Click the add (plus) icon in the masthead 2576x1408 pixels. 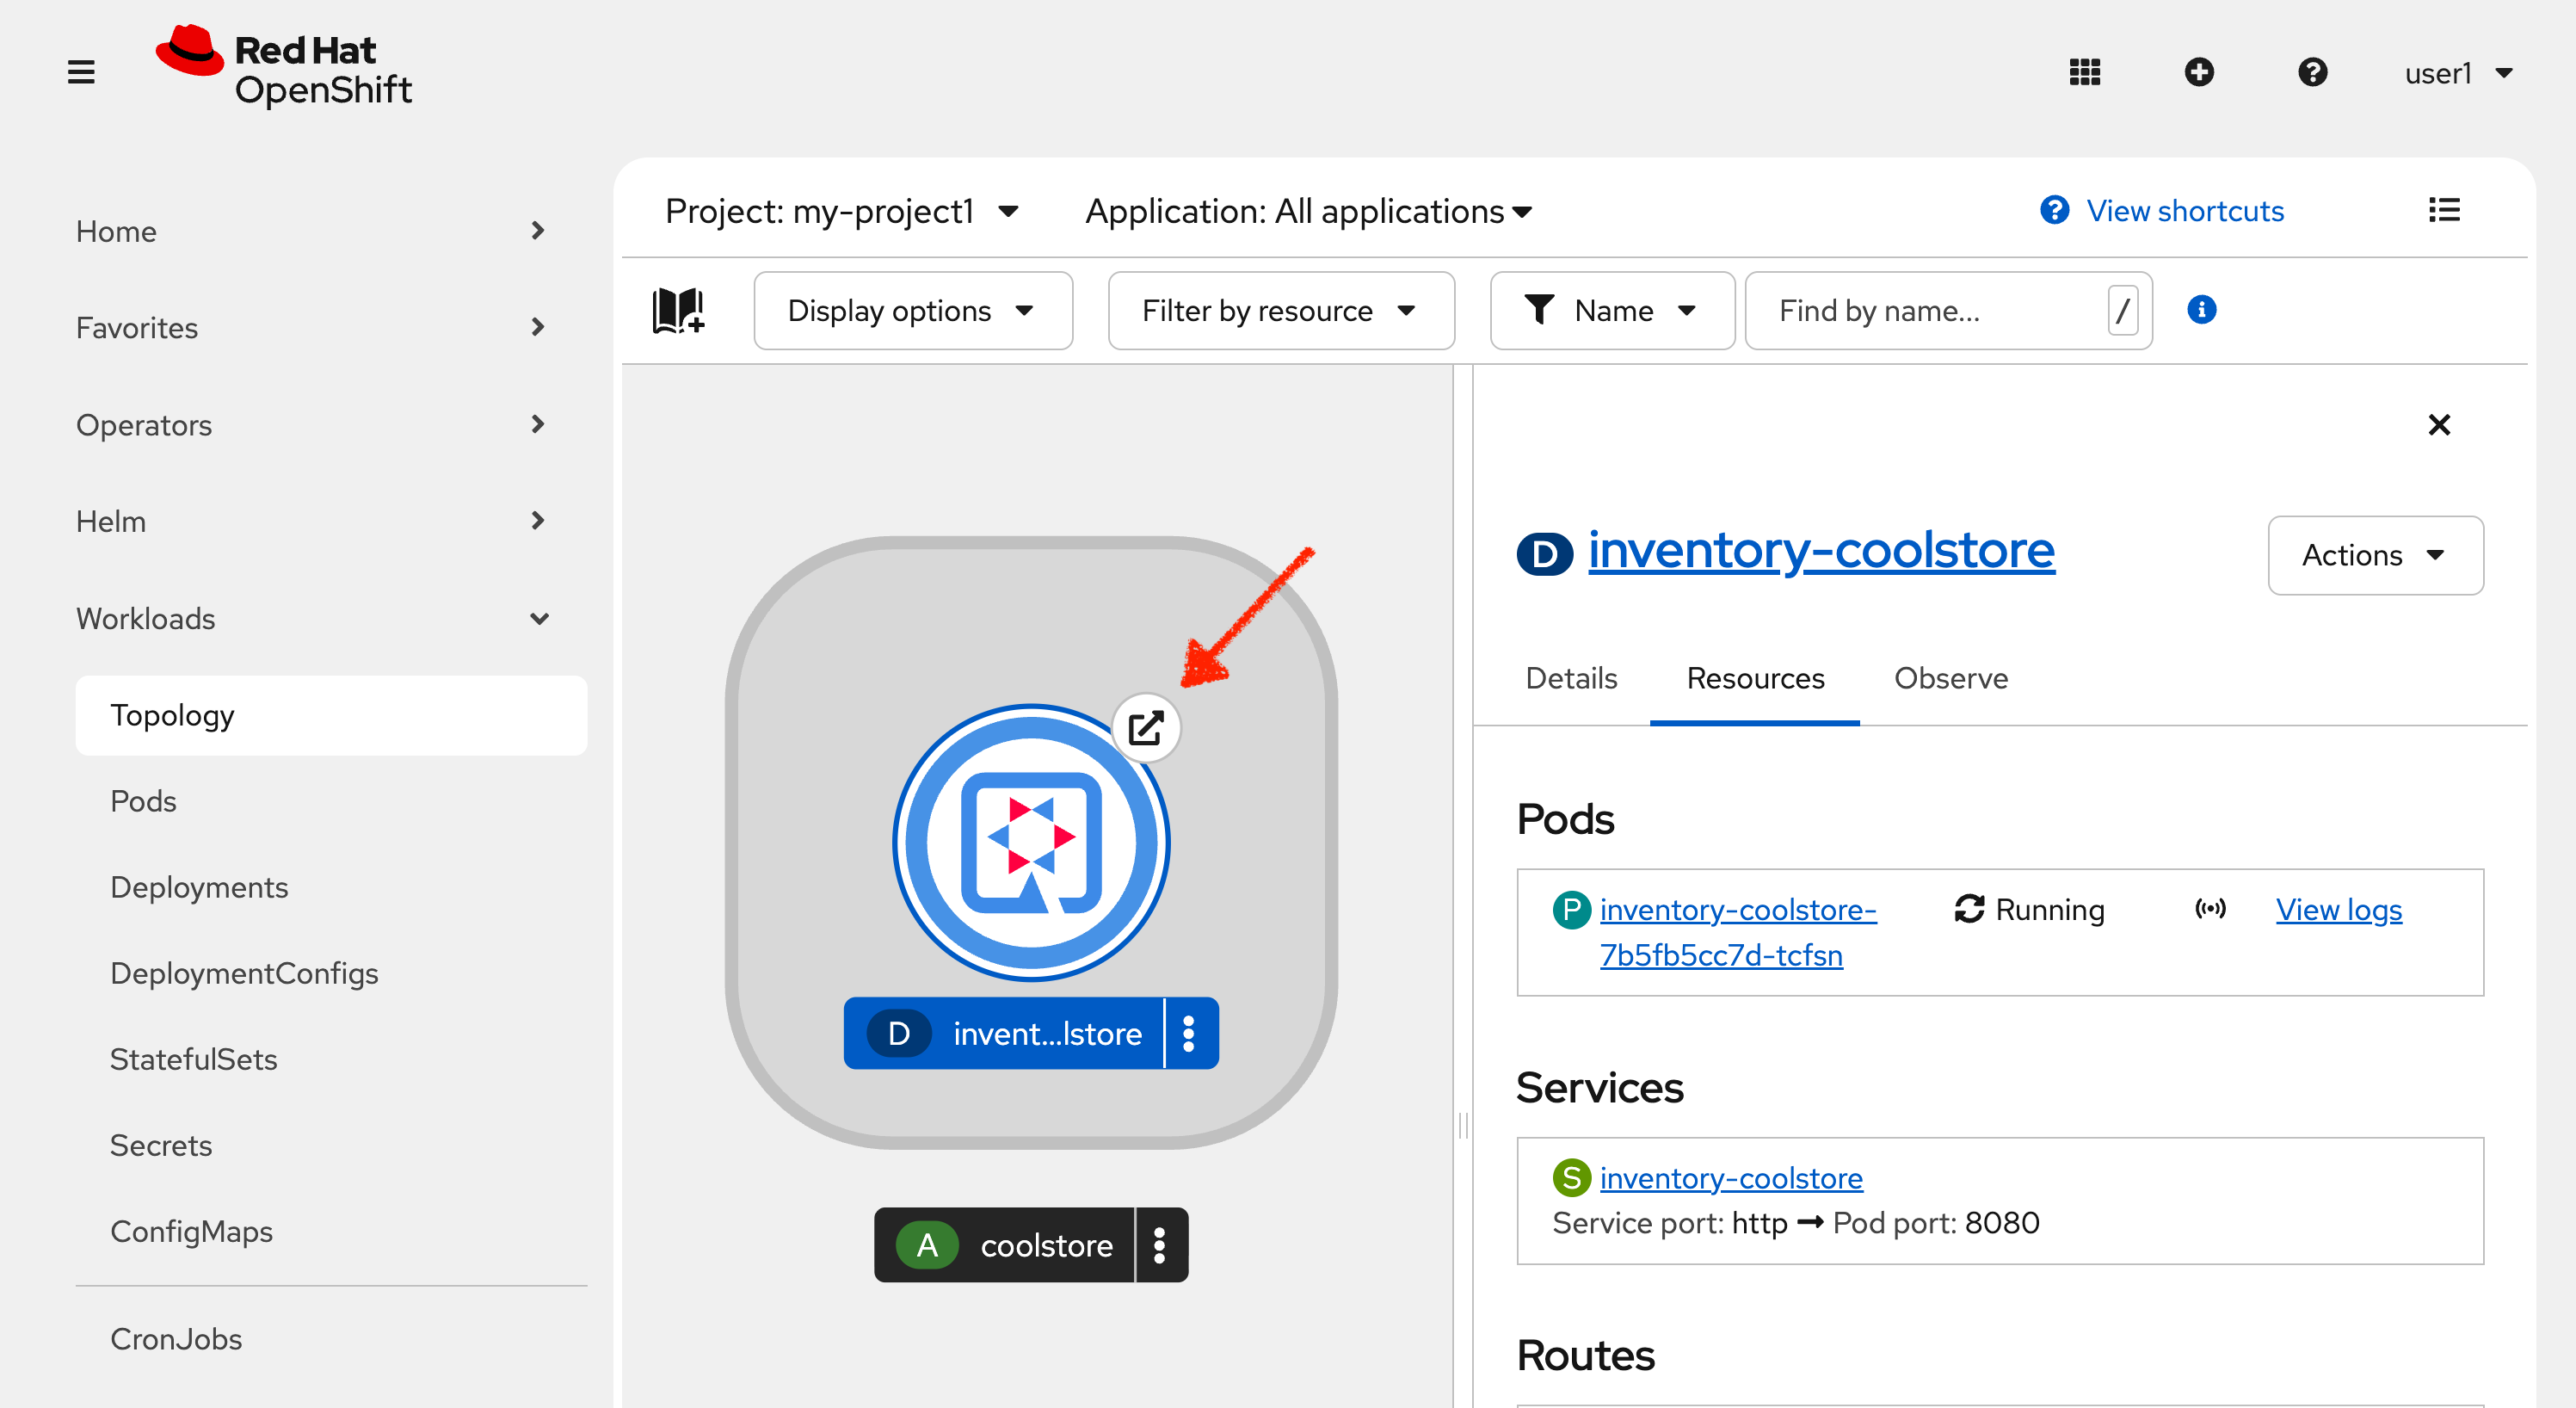point(2199,71)
